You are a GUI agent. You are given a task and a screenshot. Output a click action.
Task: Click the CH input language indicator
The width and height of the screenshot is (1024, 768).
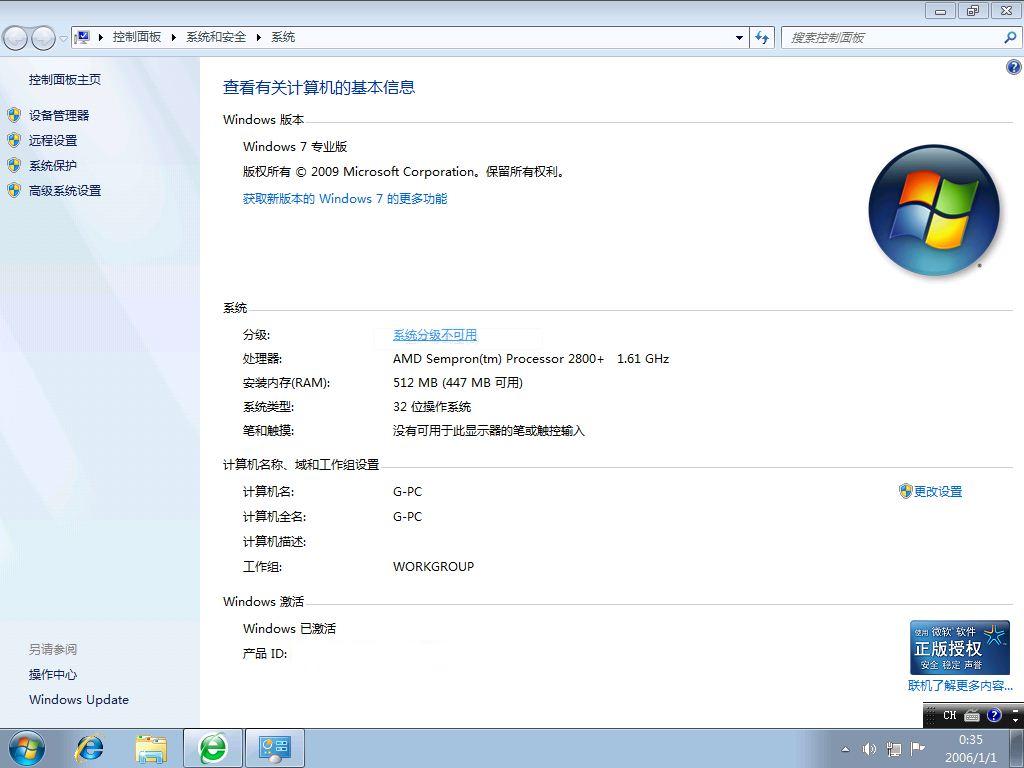[950, 715]
